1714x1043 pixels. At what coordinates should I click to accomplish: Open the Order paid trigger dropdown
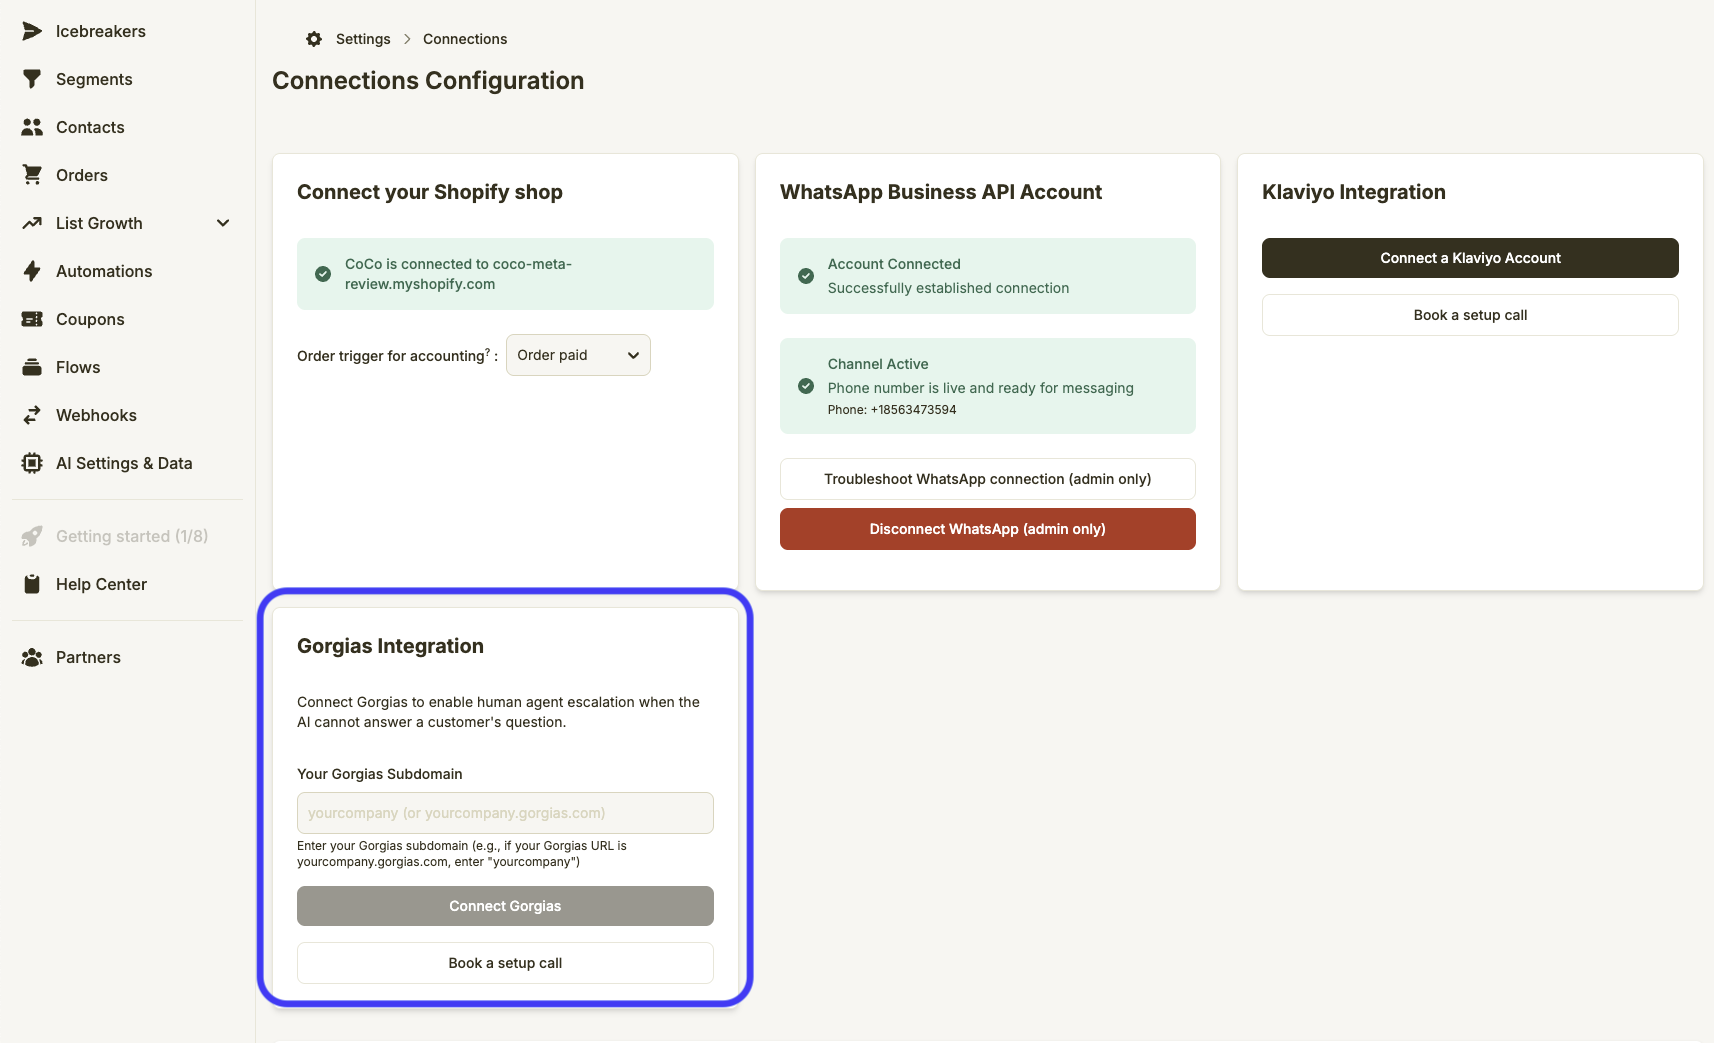click(578, 355)
